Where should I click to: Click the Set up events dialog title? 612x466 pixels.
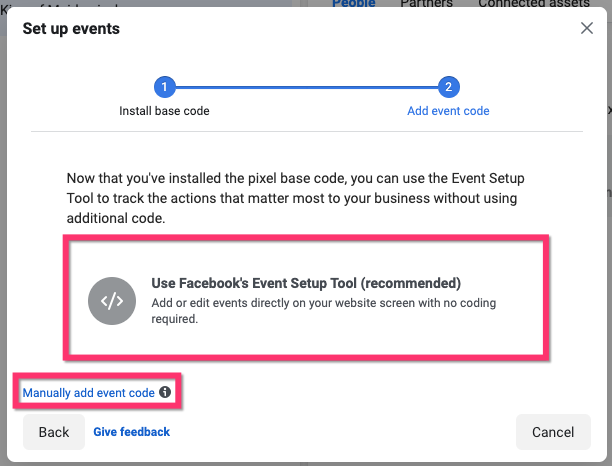pyautogui.click(x=71, y=28)
